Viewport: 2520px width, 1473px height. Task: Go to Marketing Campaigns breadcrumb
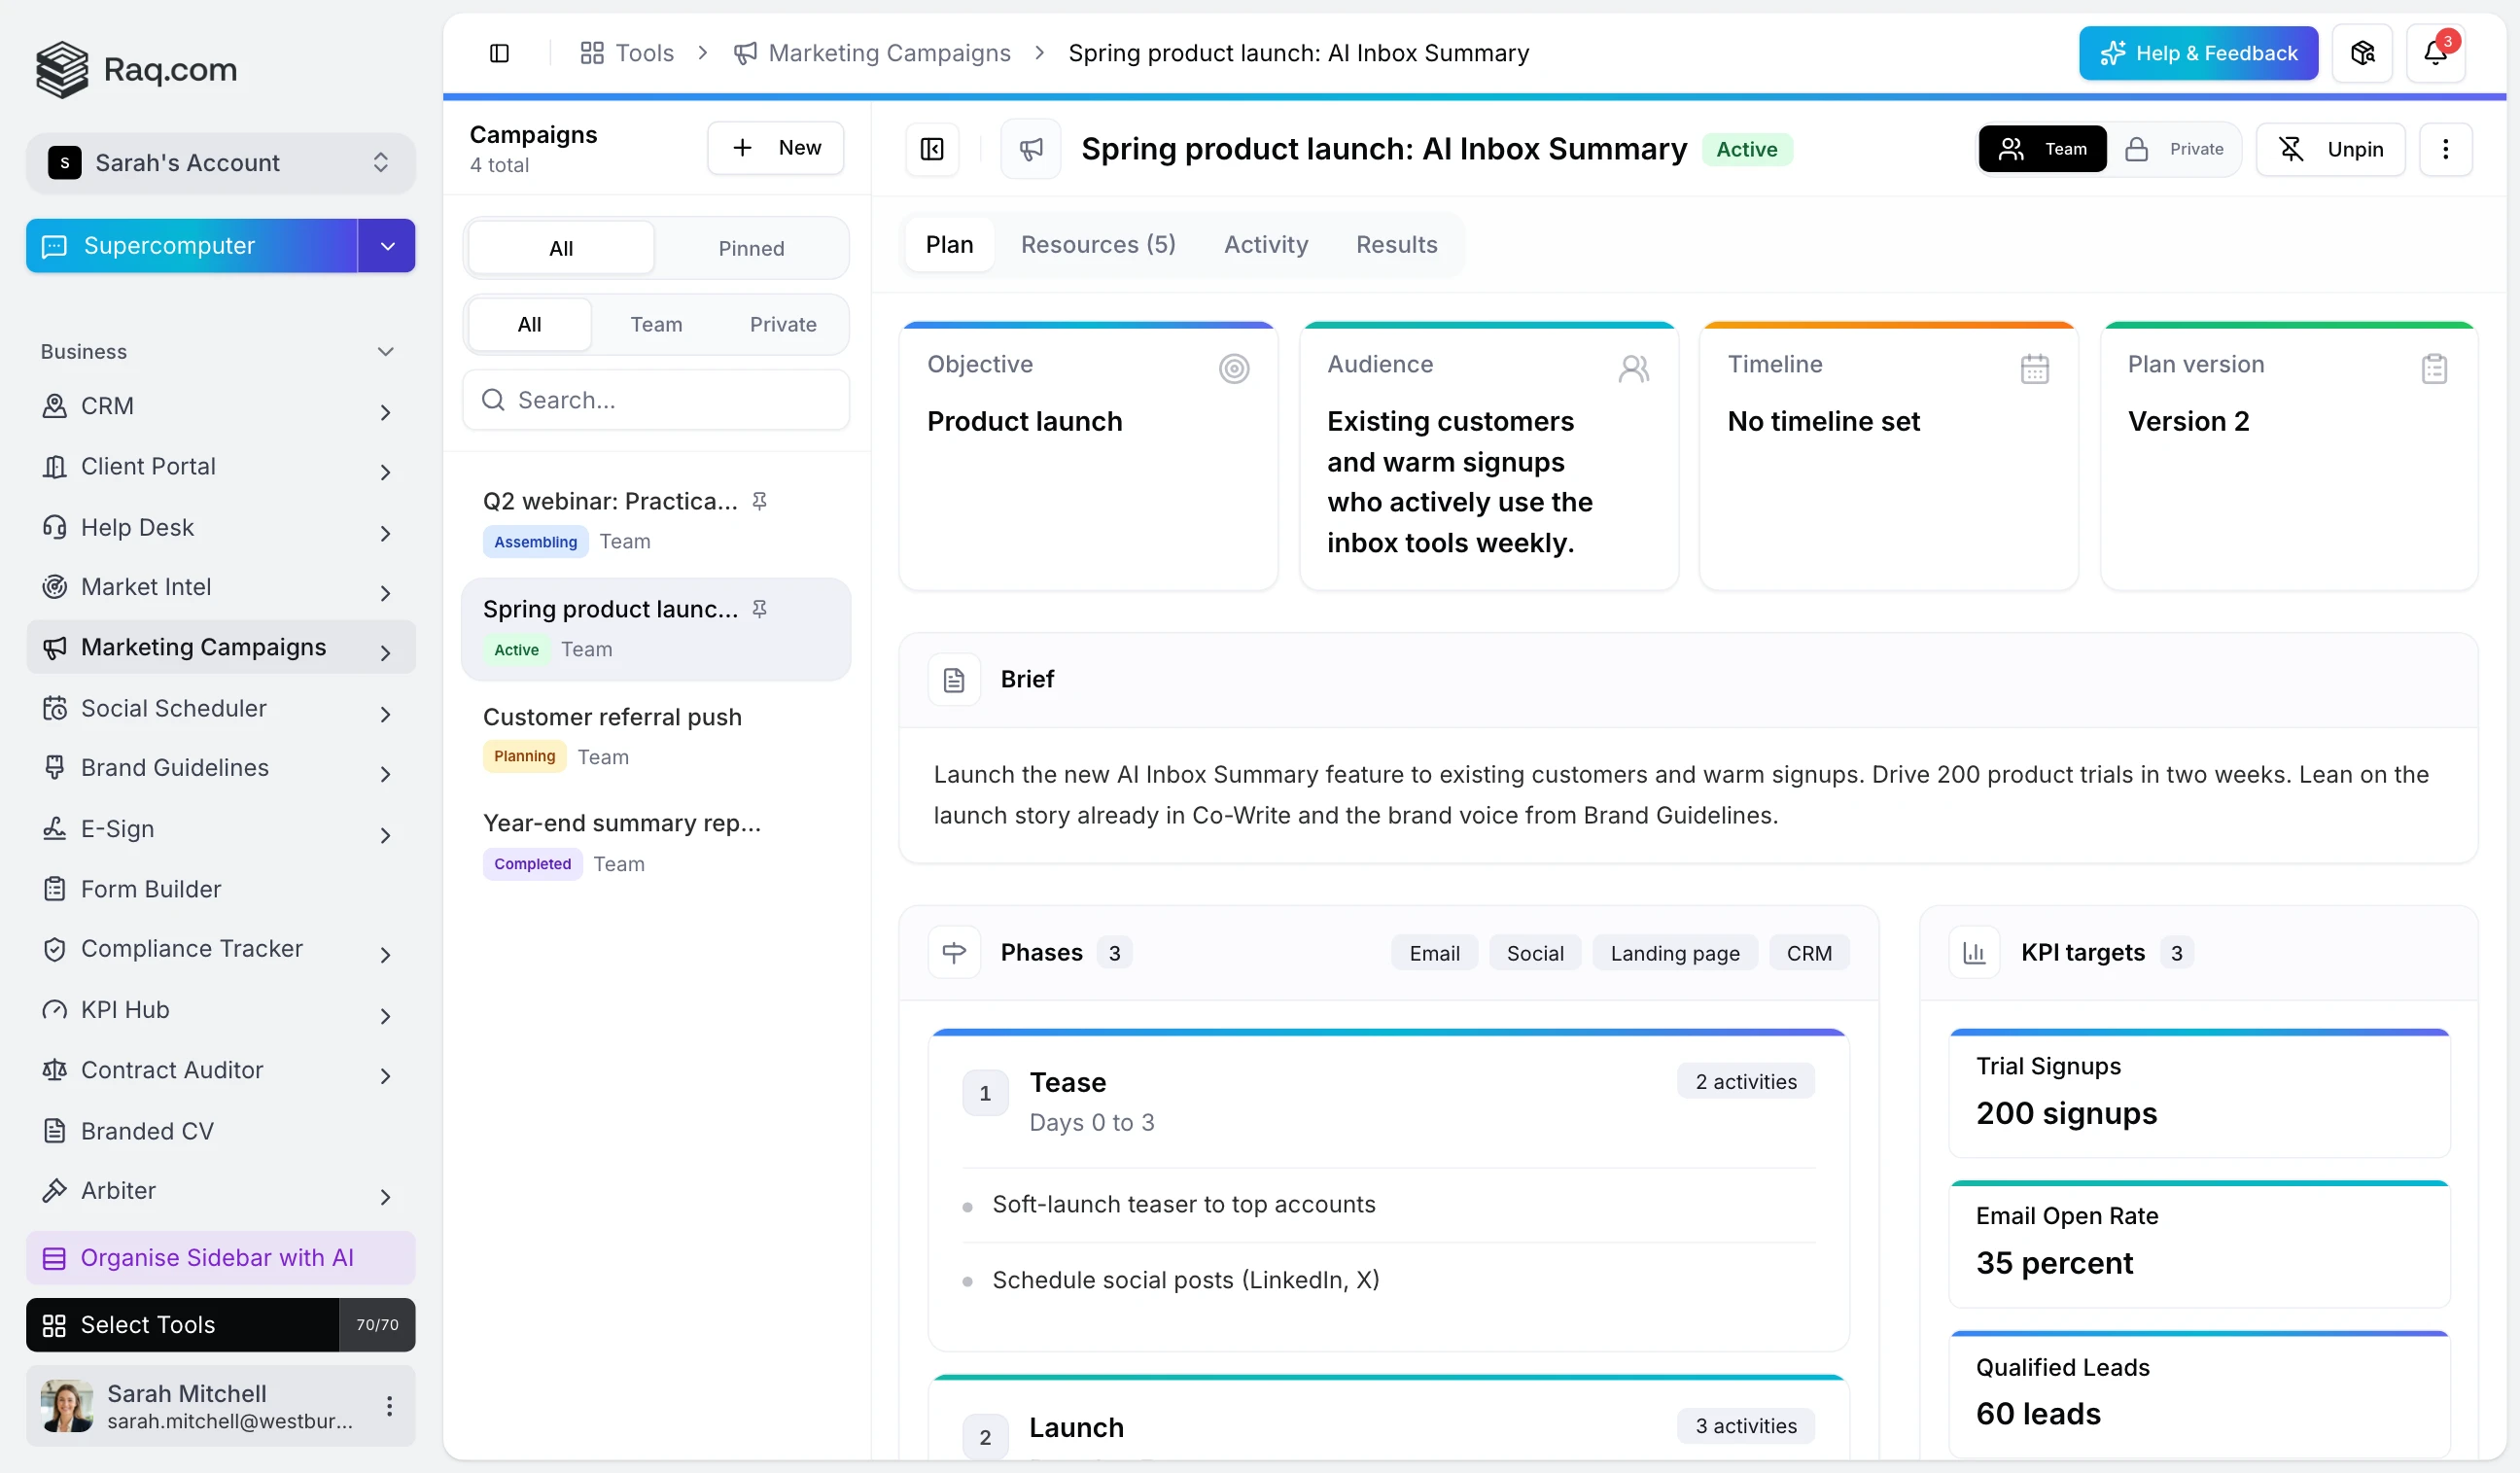click(x=872, y=53)
